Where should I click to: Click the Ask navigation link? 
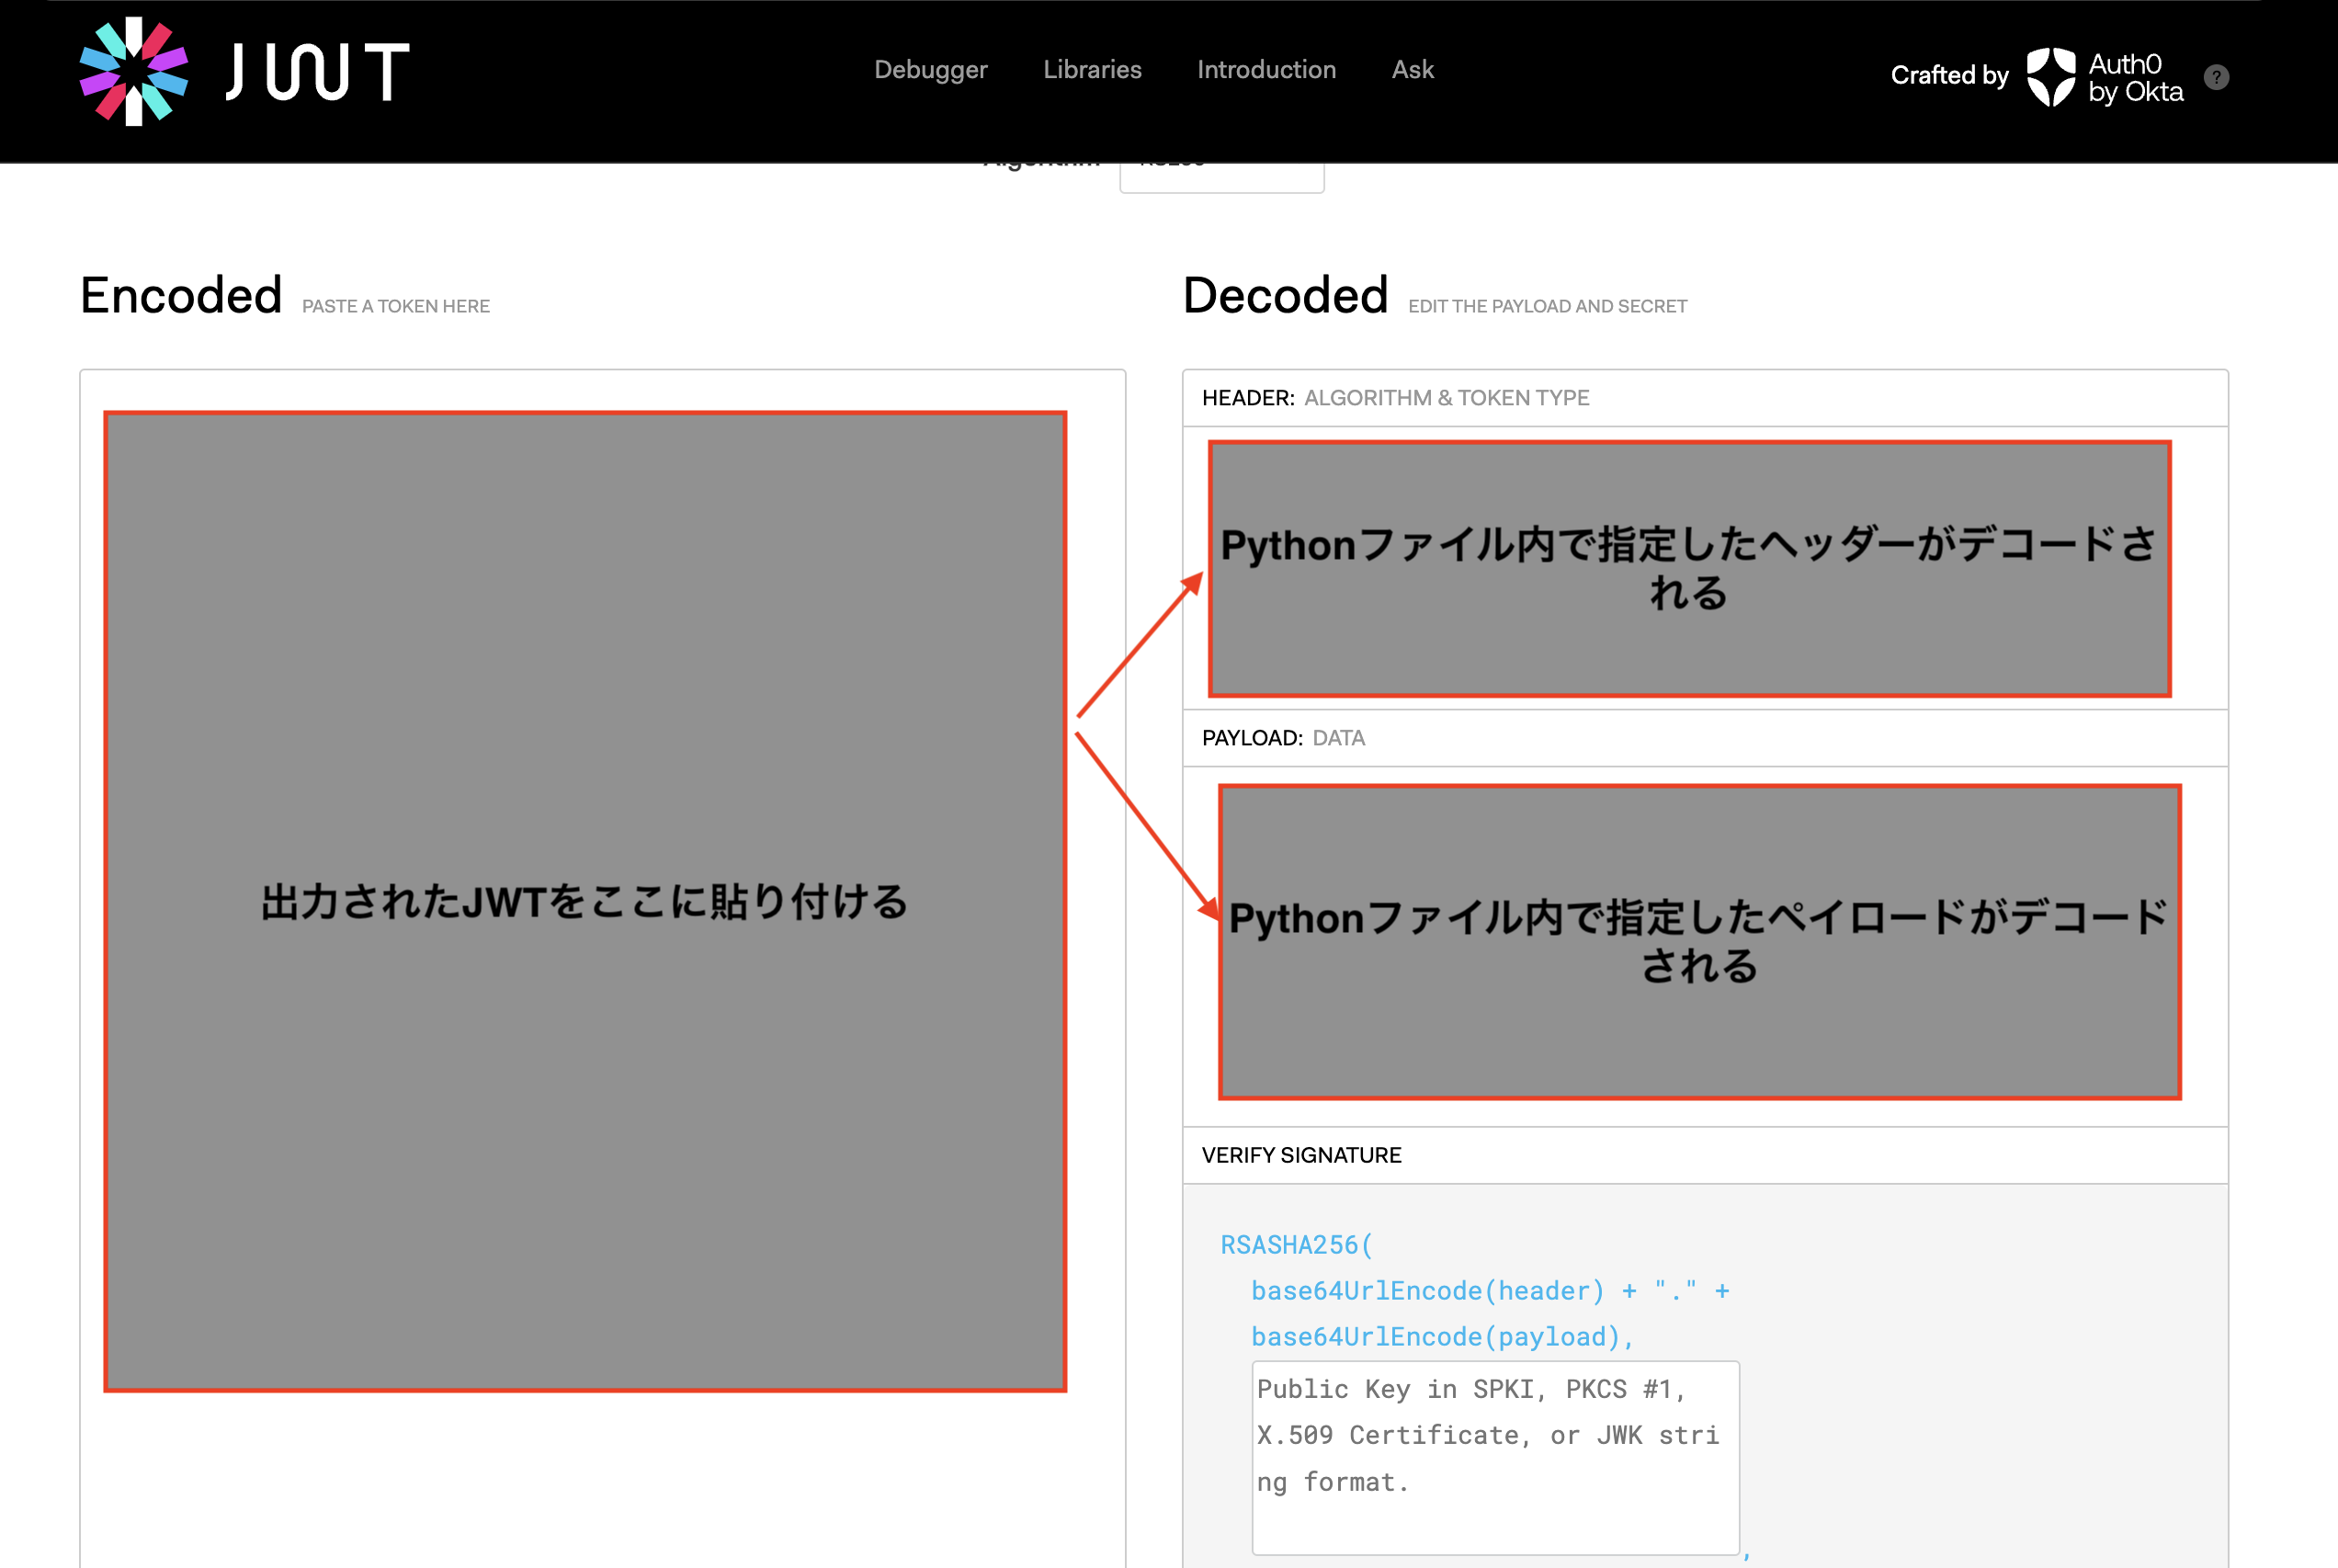pos(1411,70)
